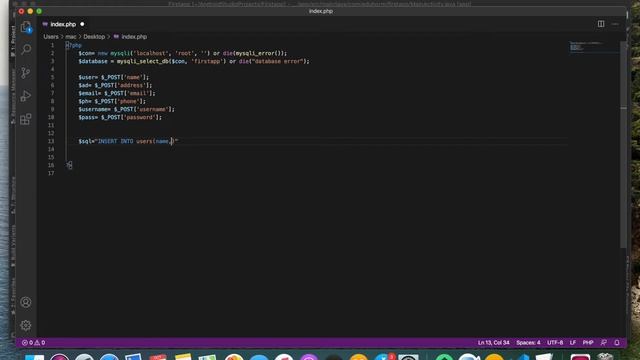Viewport: 640px width, 360px height.
Task: Open the Manage gear menu
Action: click(26, 325)
